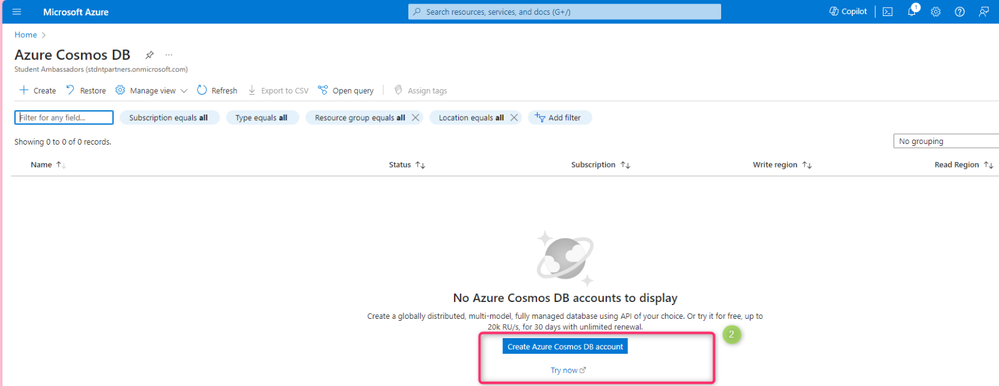Image resolution: width=999 pixels, height=386 pixels.
Task: Go to Home breadcrumb
Action: 25,34
